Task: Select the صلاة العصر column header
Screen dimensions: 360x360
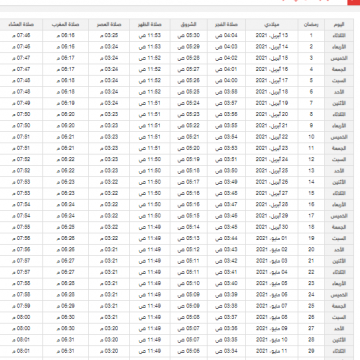Action: coord(109,24)
